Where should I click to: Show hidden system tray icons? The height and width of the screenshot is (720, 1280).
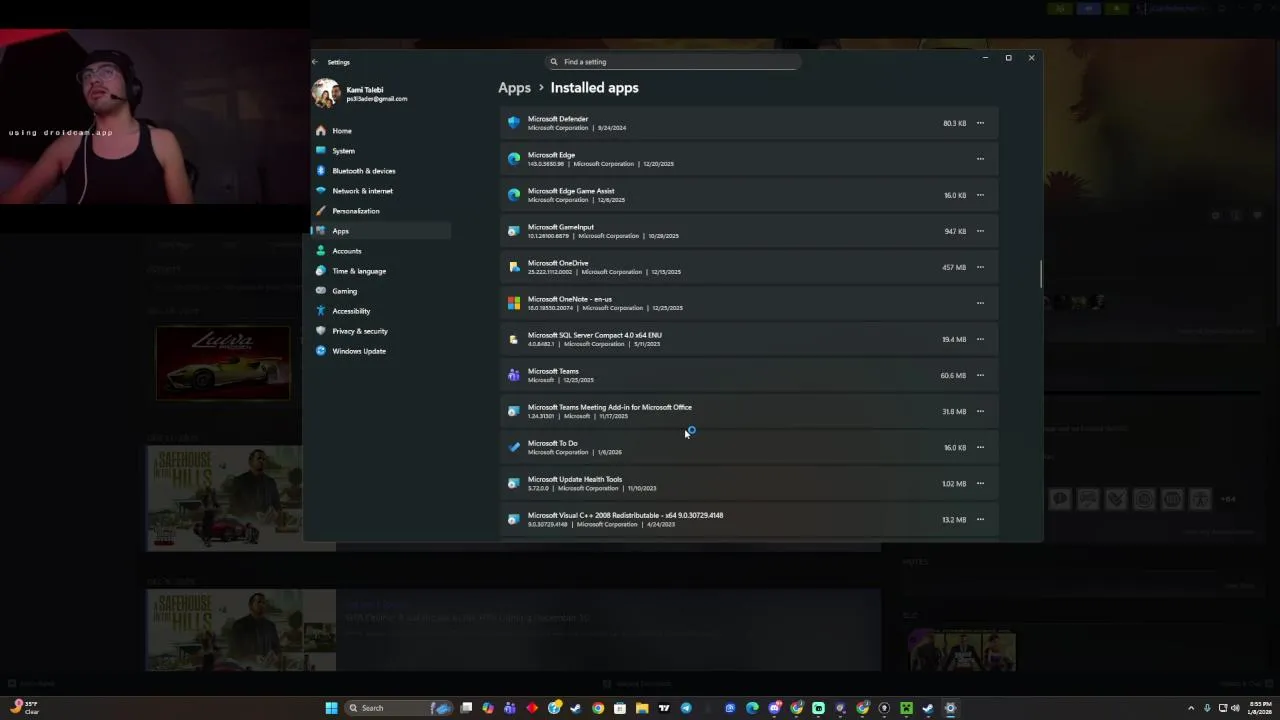[1190, 708]
